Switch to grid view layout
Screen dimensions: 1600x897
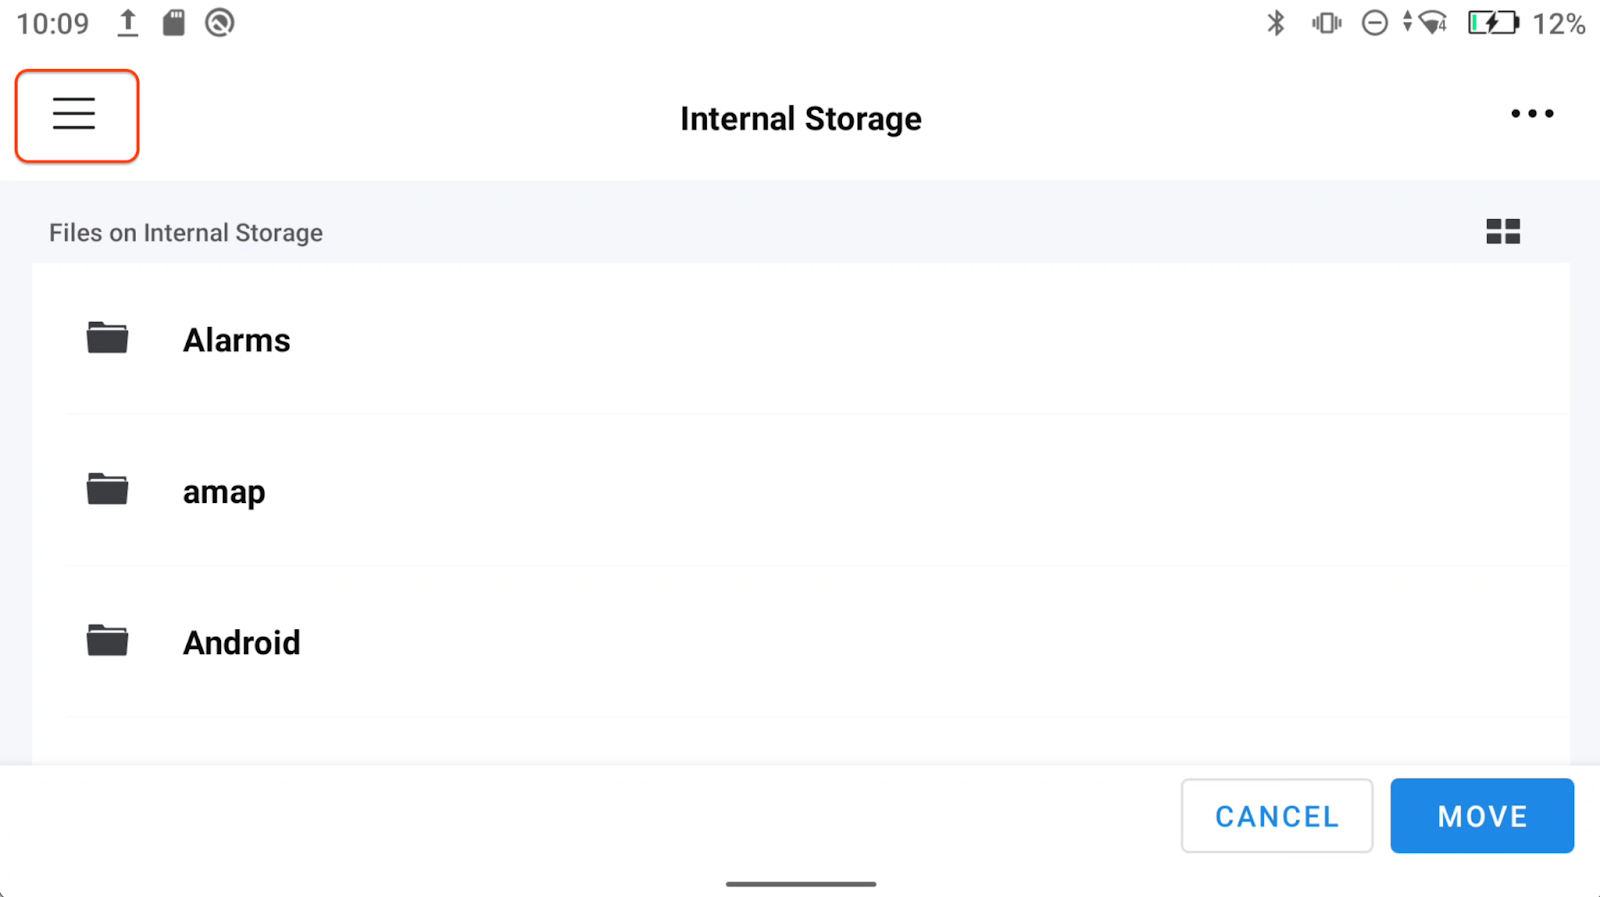(1502, 232)
